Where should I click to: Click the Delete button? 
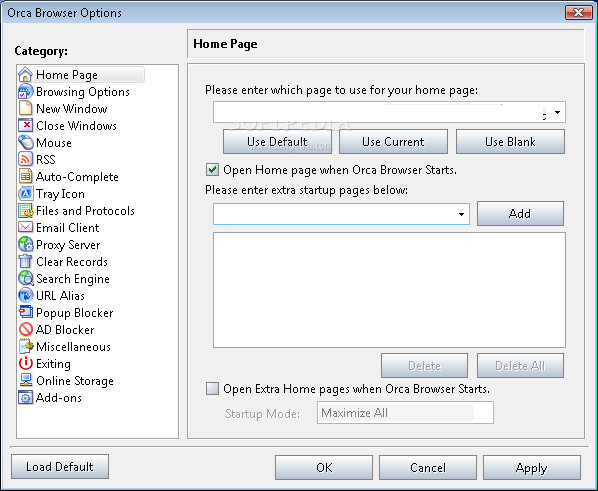coord(424,365)
